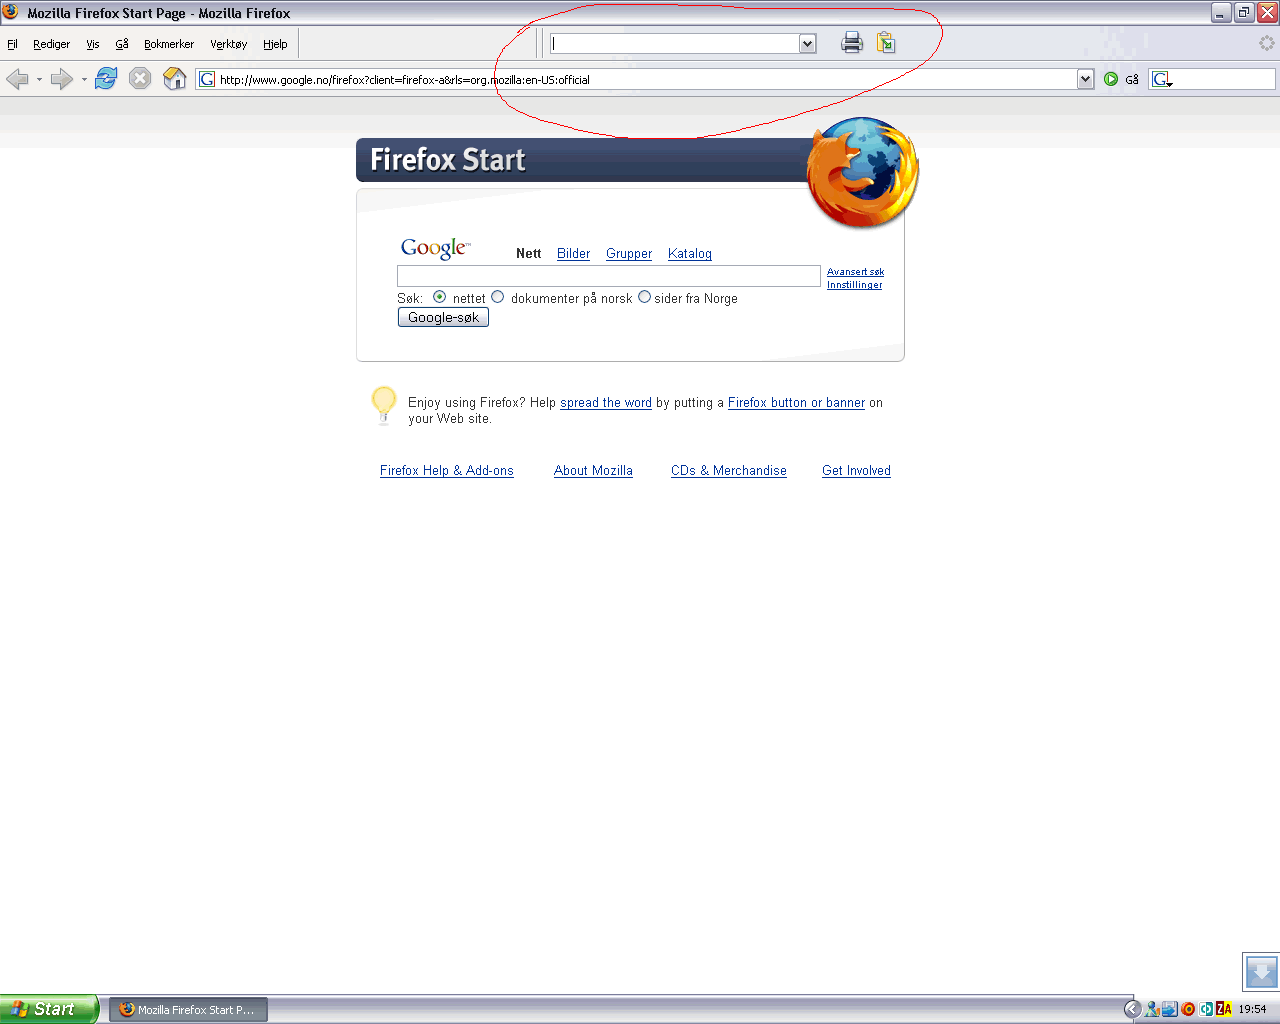
Task: Open the Windows Start button
Action: (49, 1009)
